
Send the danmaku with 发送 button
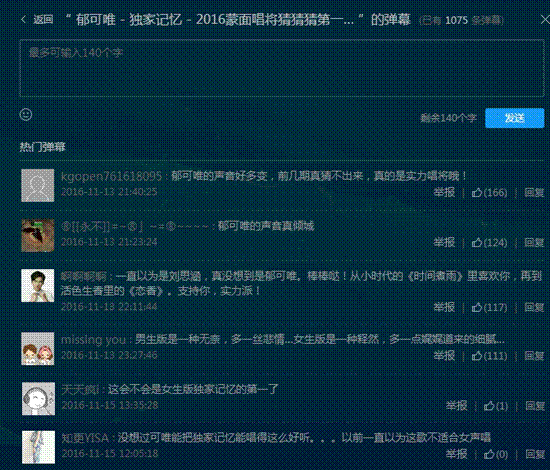tap(515, 118)
